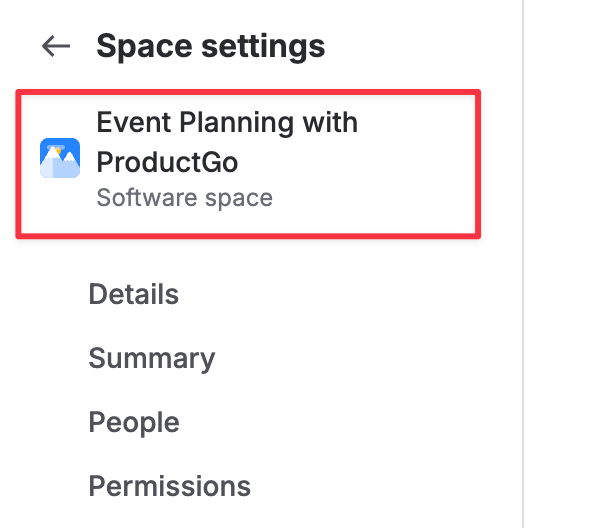The width and height of the screenshot is (602, 528).
Task: Click the word ProductGo in the space title
Action: [x=167, y=161]
